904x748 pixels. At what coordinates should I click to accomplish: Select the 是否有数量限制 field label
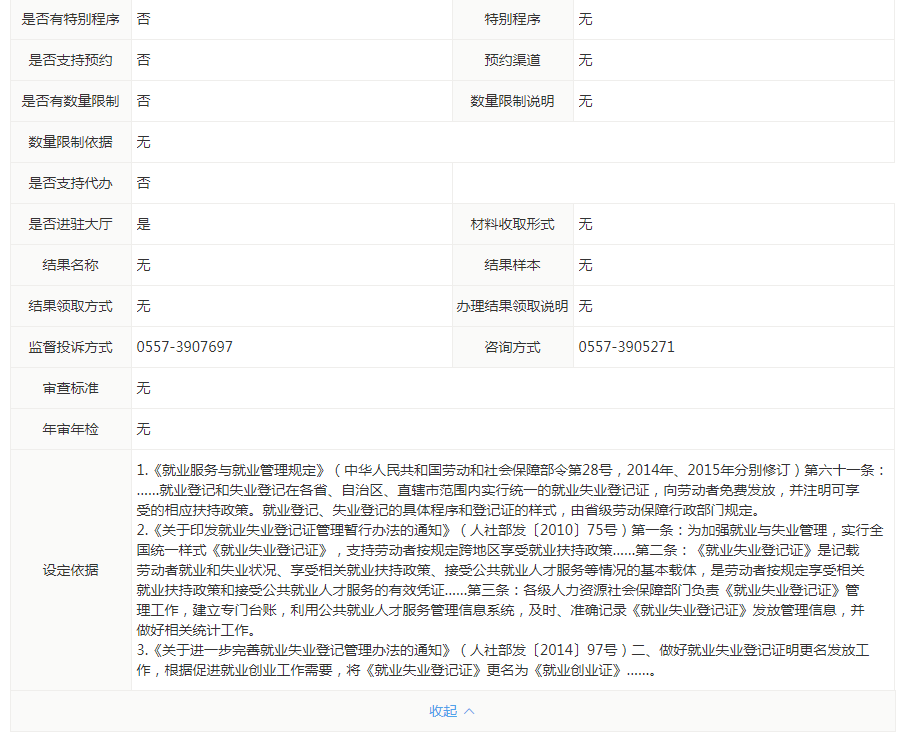pyautogui.click(x=71, y=101)
